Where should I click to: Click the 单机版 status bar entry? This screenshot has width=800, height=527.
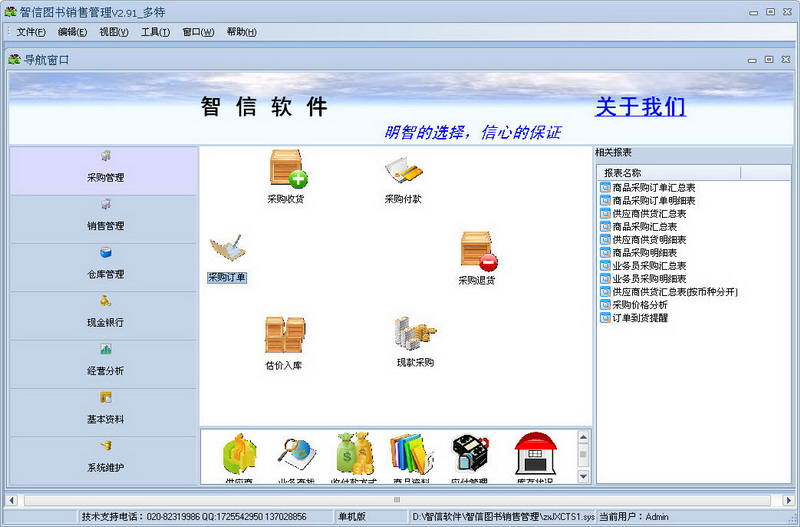tap(352, 516)
